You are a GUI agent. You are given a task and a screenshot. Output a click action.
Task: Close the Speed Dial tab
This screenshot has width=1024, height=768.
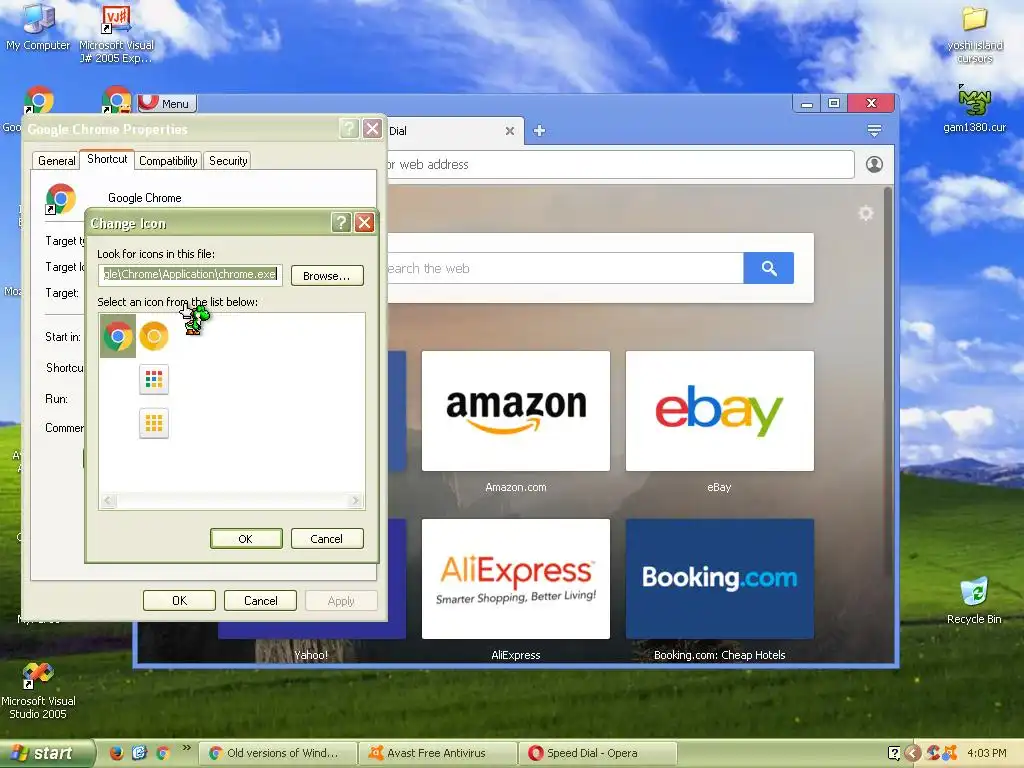click(510, 131)
